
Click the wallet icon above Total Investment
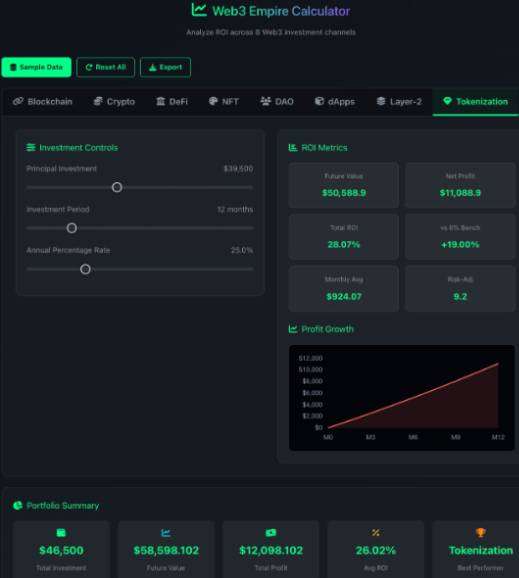pos(61,533)
